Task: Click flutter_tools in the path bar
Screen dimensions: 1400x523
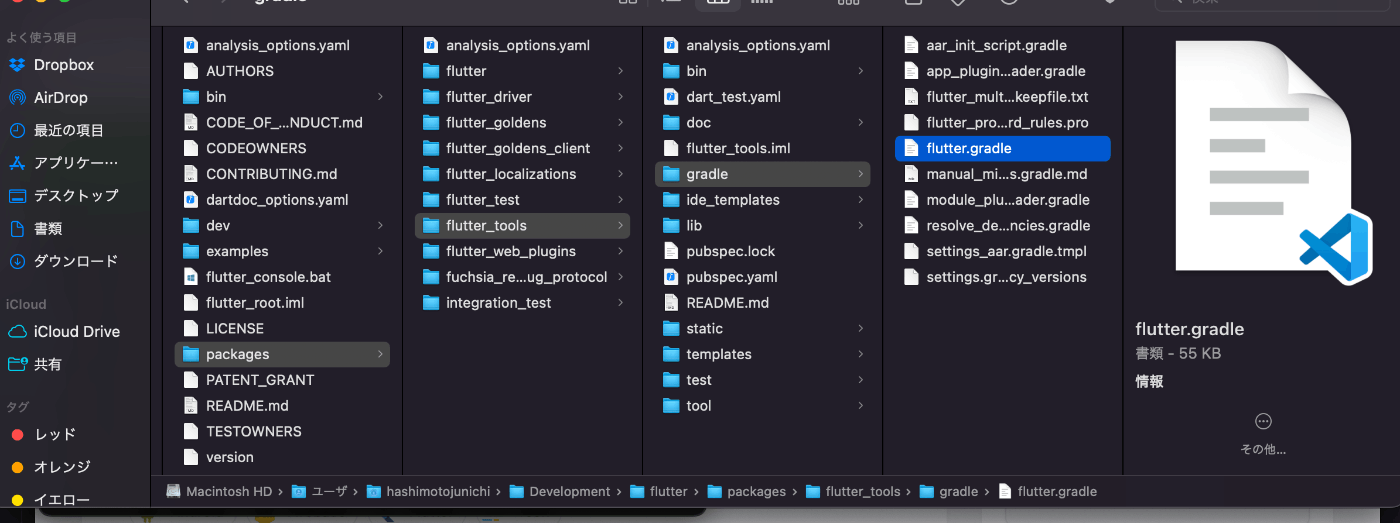Action: [x=852, y=492]
